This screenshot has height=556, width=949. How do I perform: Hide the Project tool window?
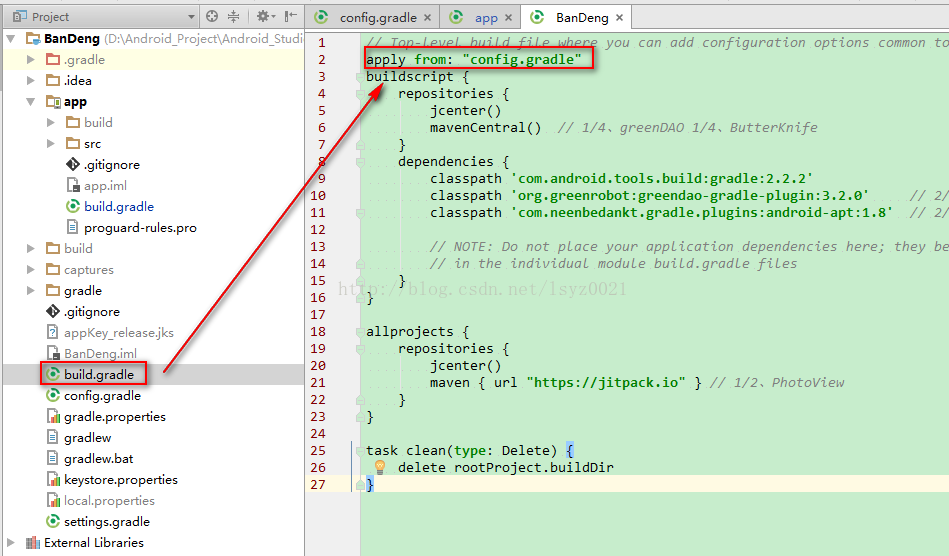pyautogui.click(x=291, y=16)
